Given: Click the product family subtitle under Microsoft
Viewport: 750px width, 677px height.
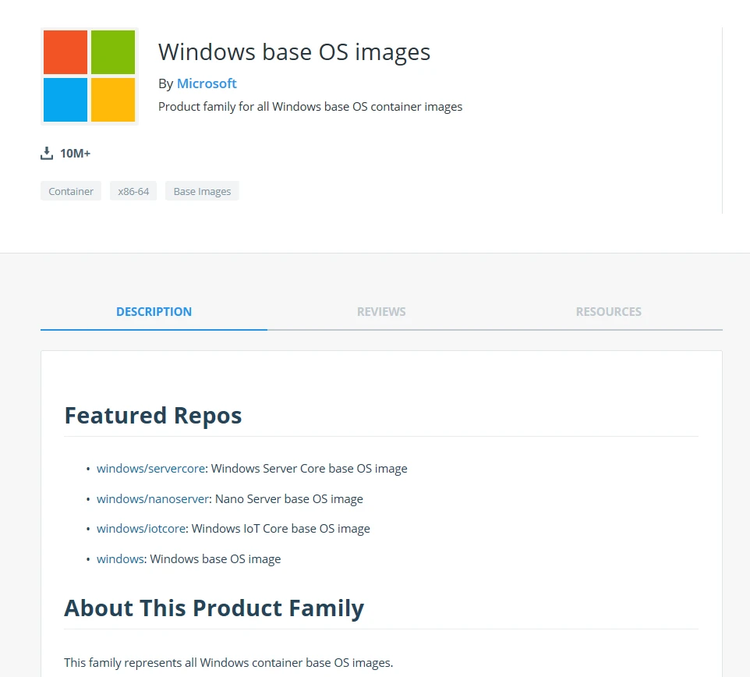Looking at the screenshot, I should 310,106.
